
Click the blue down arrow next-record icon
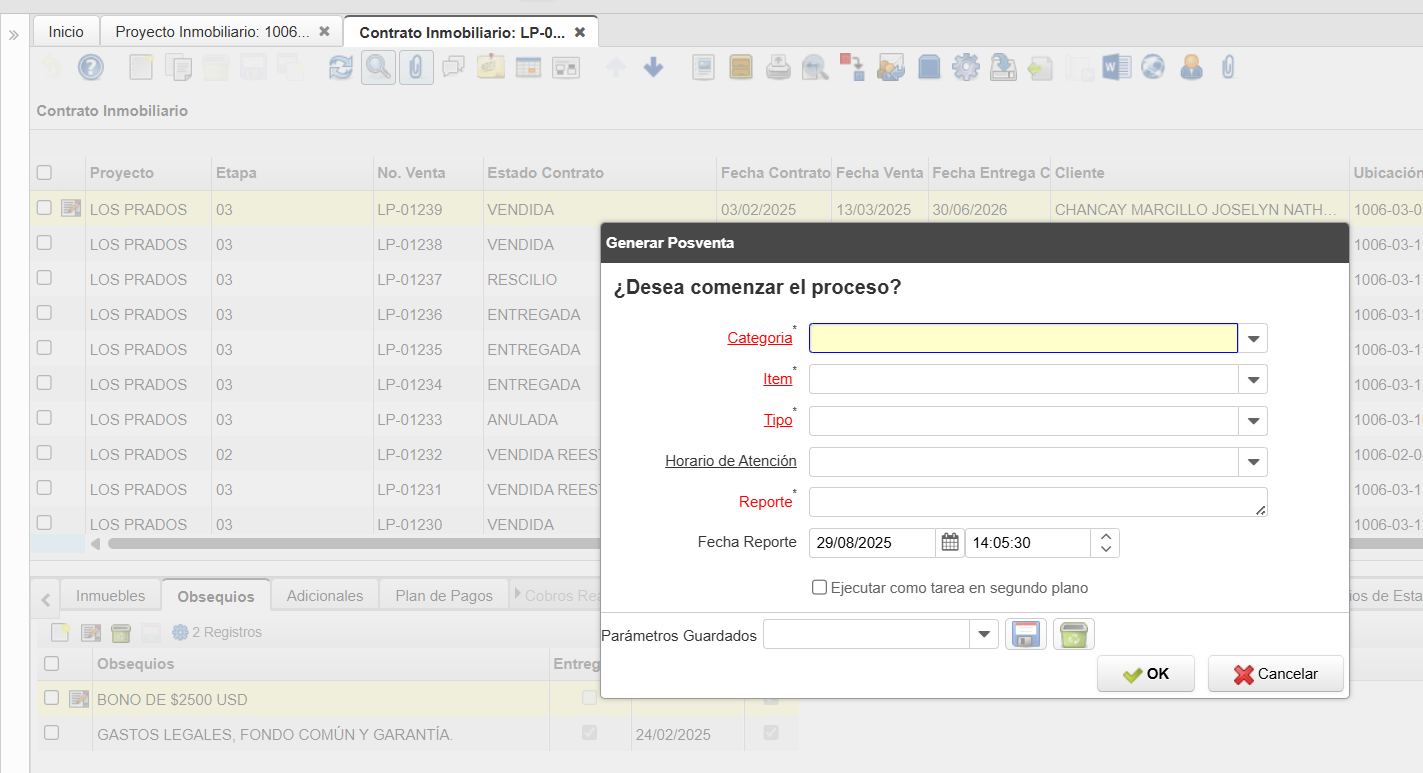pyautogui.click(x=653, y=67)
